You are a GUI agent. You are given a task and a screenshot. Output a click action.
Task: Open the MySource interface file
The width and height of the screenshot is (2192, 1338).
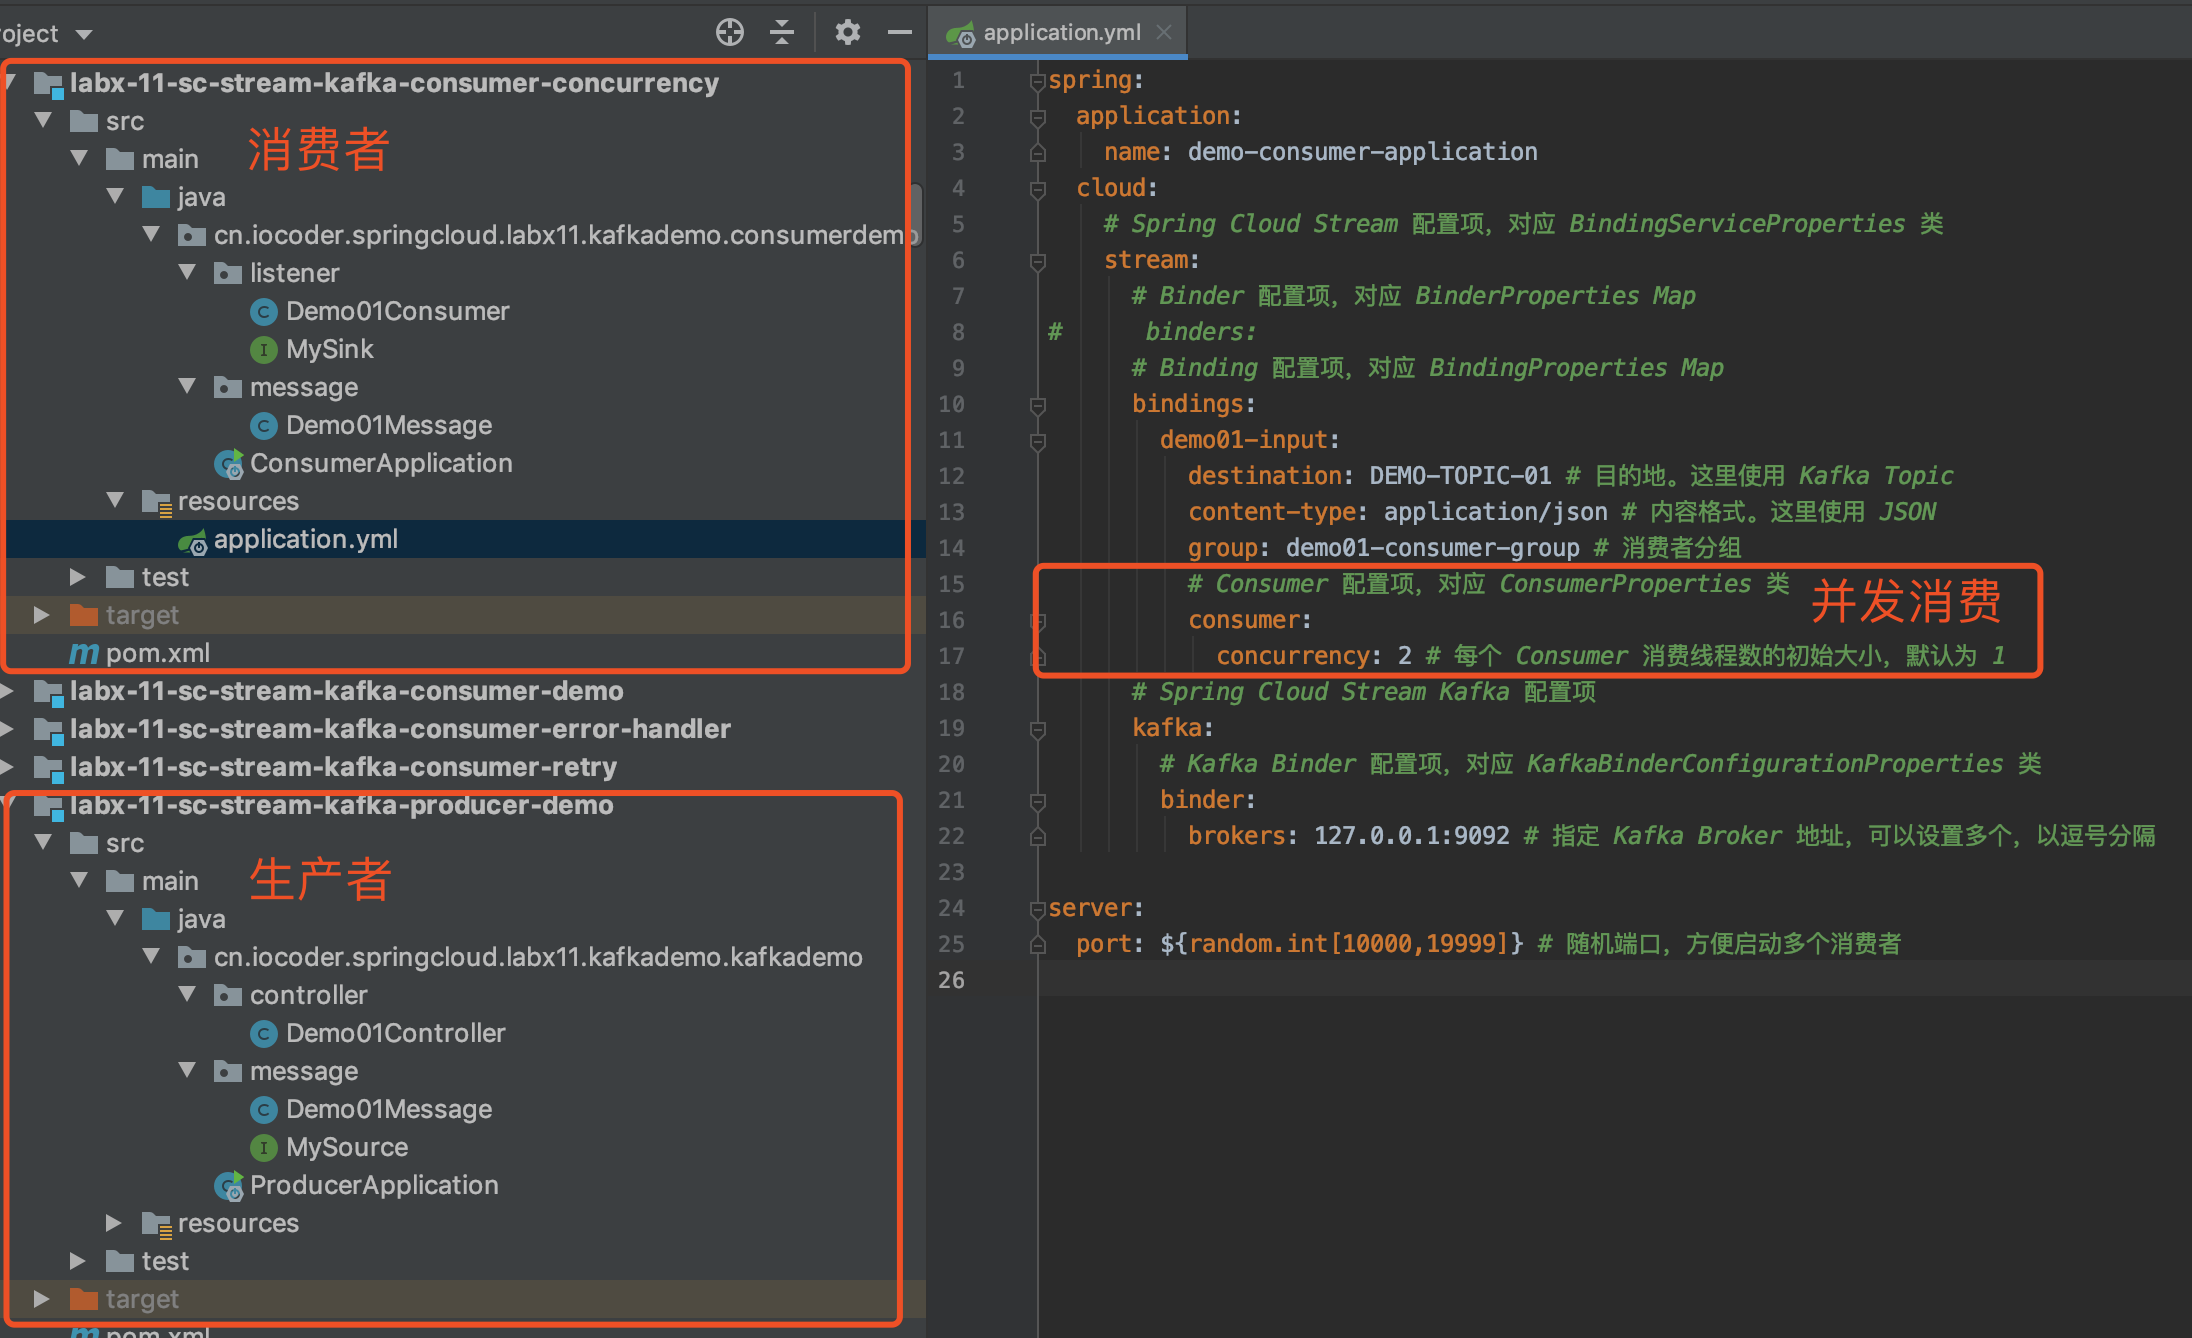346,1148
